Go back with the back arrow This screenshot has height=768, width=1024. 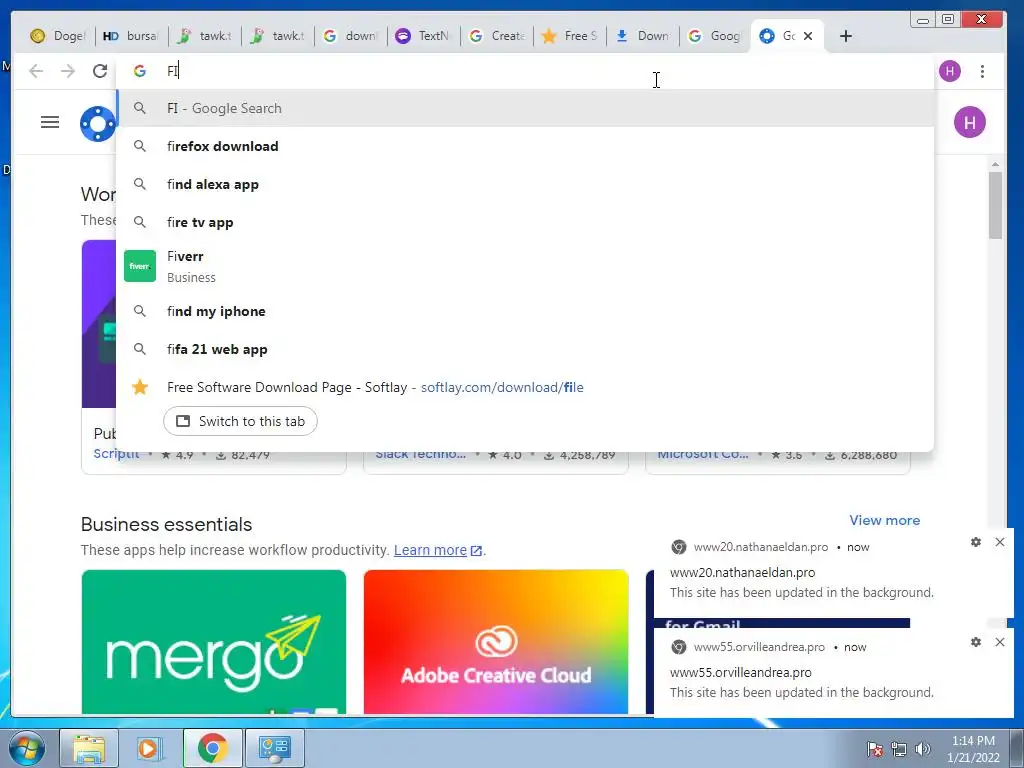[36, 71]
